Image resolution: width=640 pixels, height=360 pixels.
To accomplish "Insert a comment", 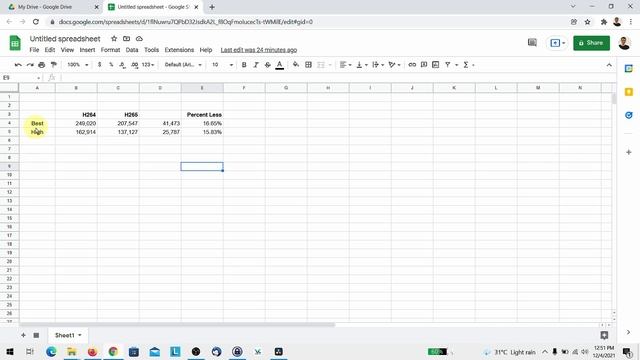I will click(424, 65).
